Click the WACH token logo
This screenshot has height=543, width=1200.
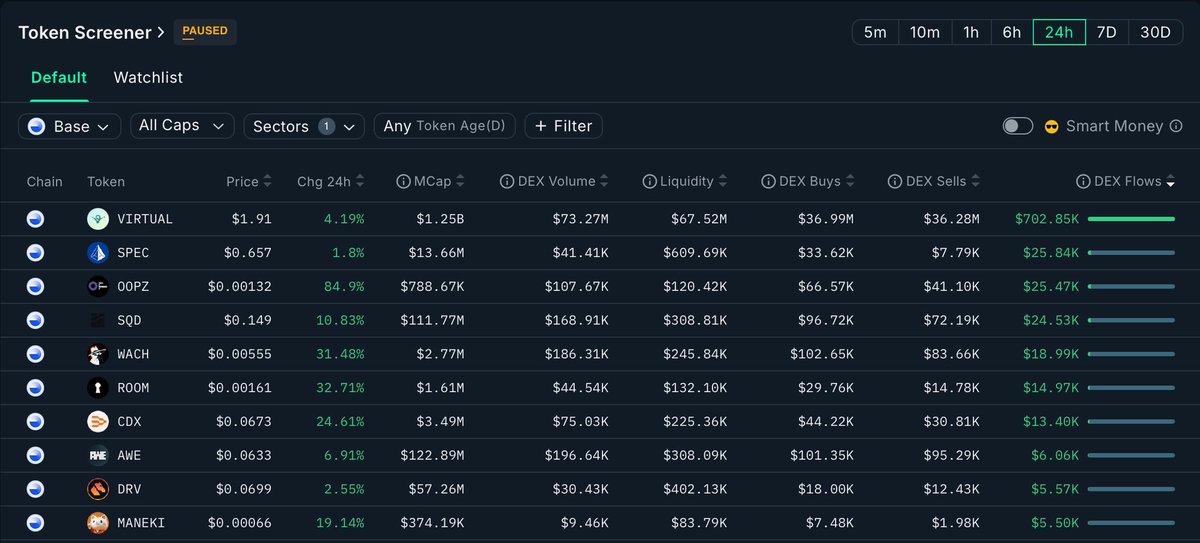click(97, 354)
